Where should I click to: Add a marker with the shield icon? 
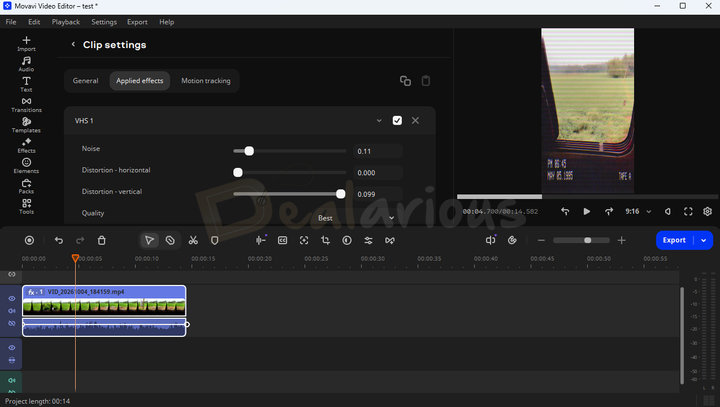pyautogui.click(x=214, y=240)
